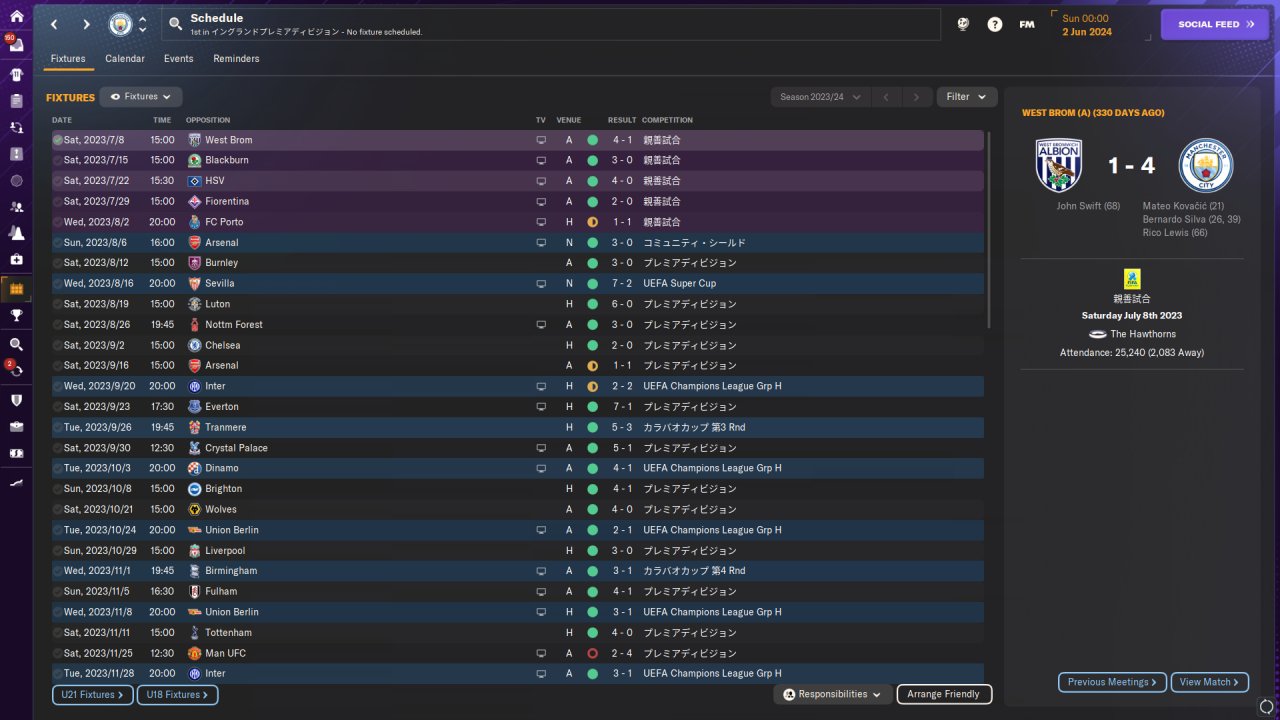Click the fixtures list vertical scrollbar
The image size is (1280, 720).
989,230
